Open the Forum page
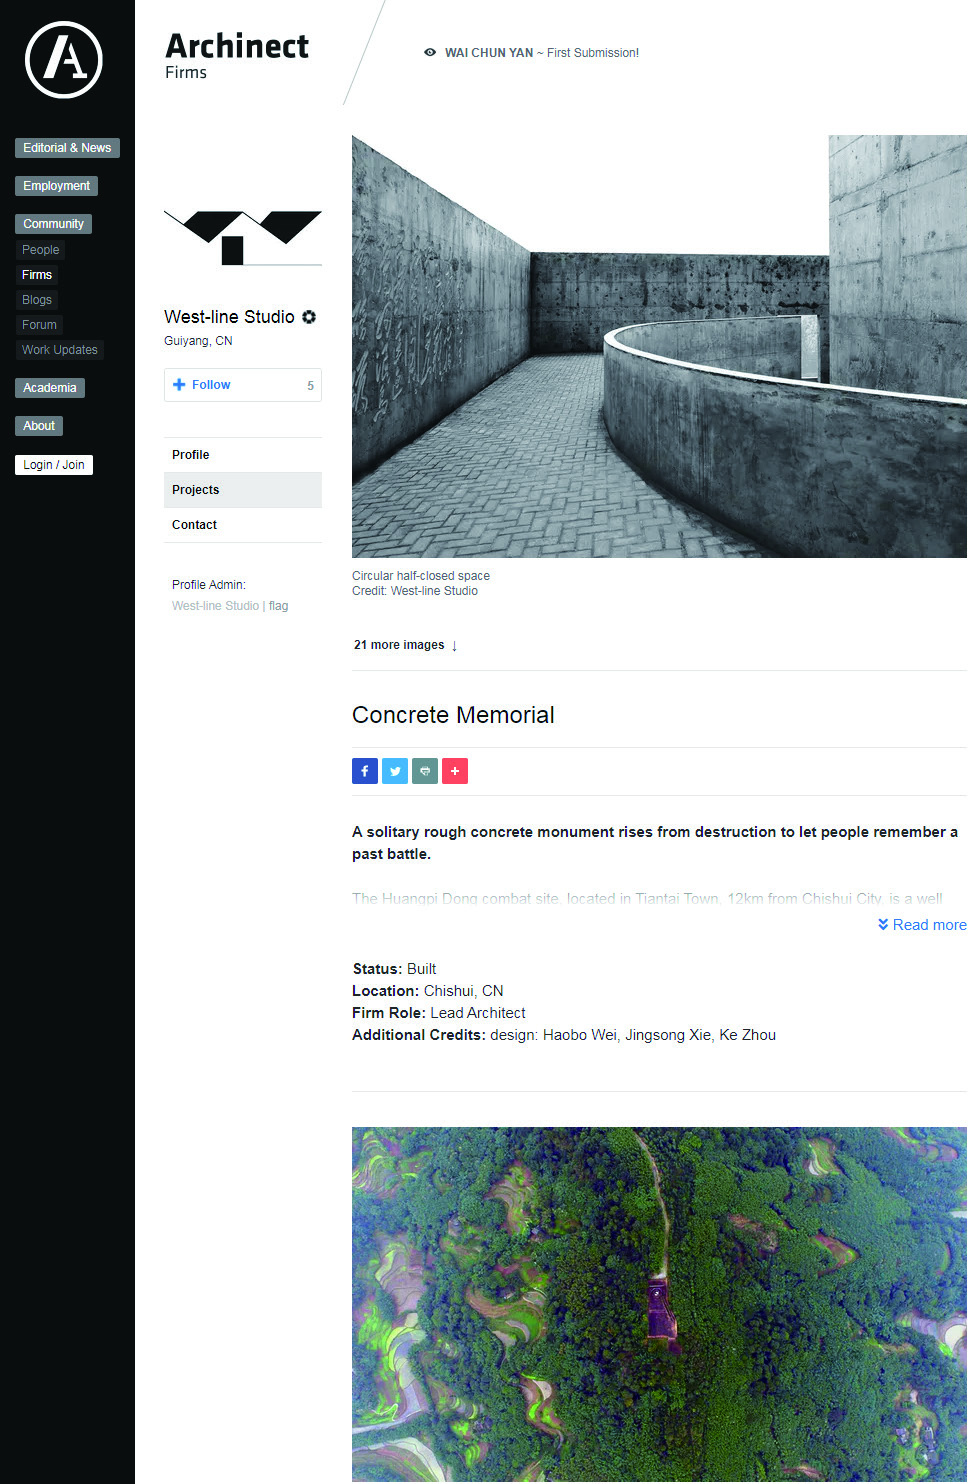The width and height of the screenshot is (969, 1484). click(40, 325)
